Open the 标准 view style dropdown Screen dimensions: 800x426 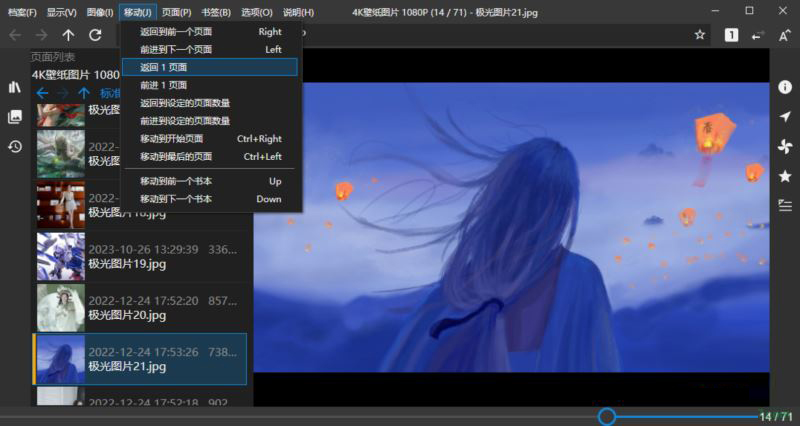(110, 93)
